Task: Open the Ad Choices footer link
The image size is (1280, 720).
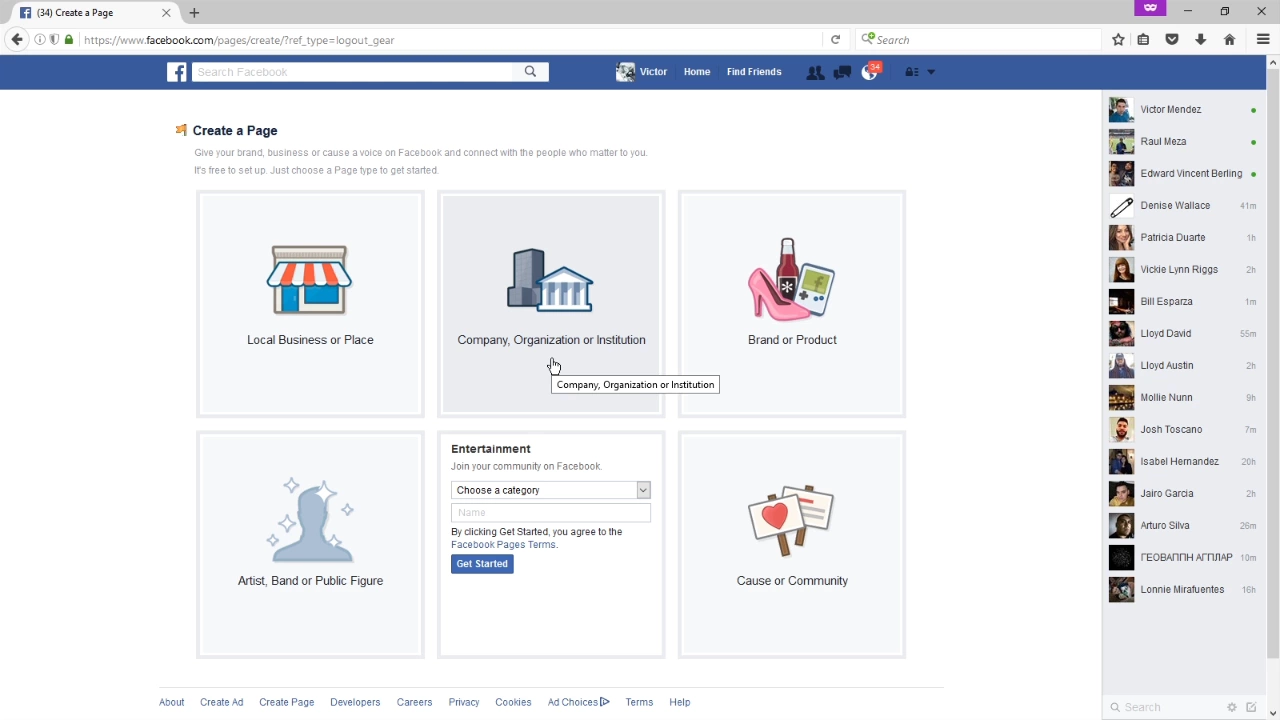Action: (578, 702)
